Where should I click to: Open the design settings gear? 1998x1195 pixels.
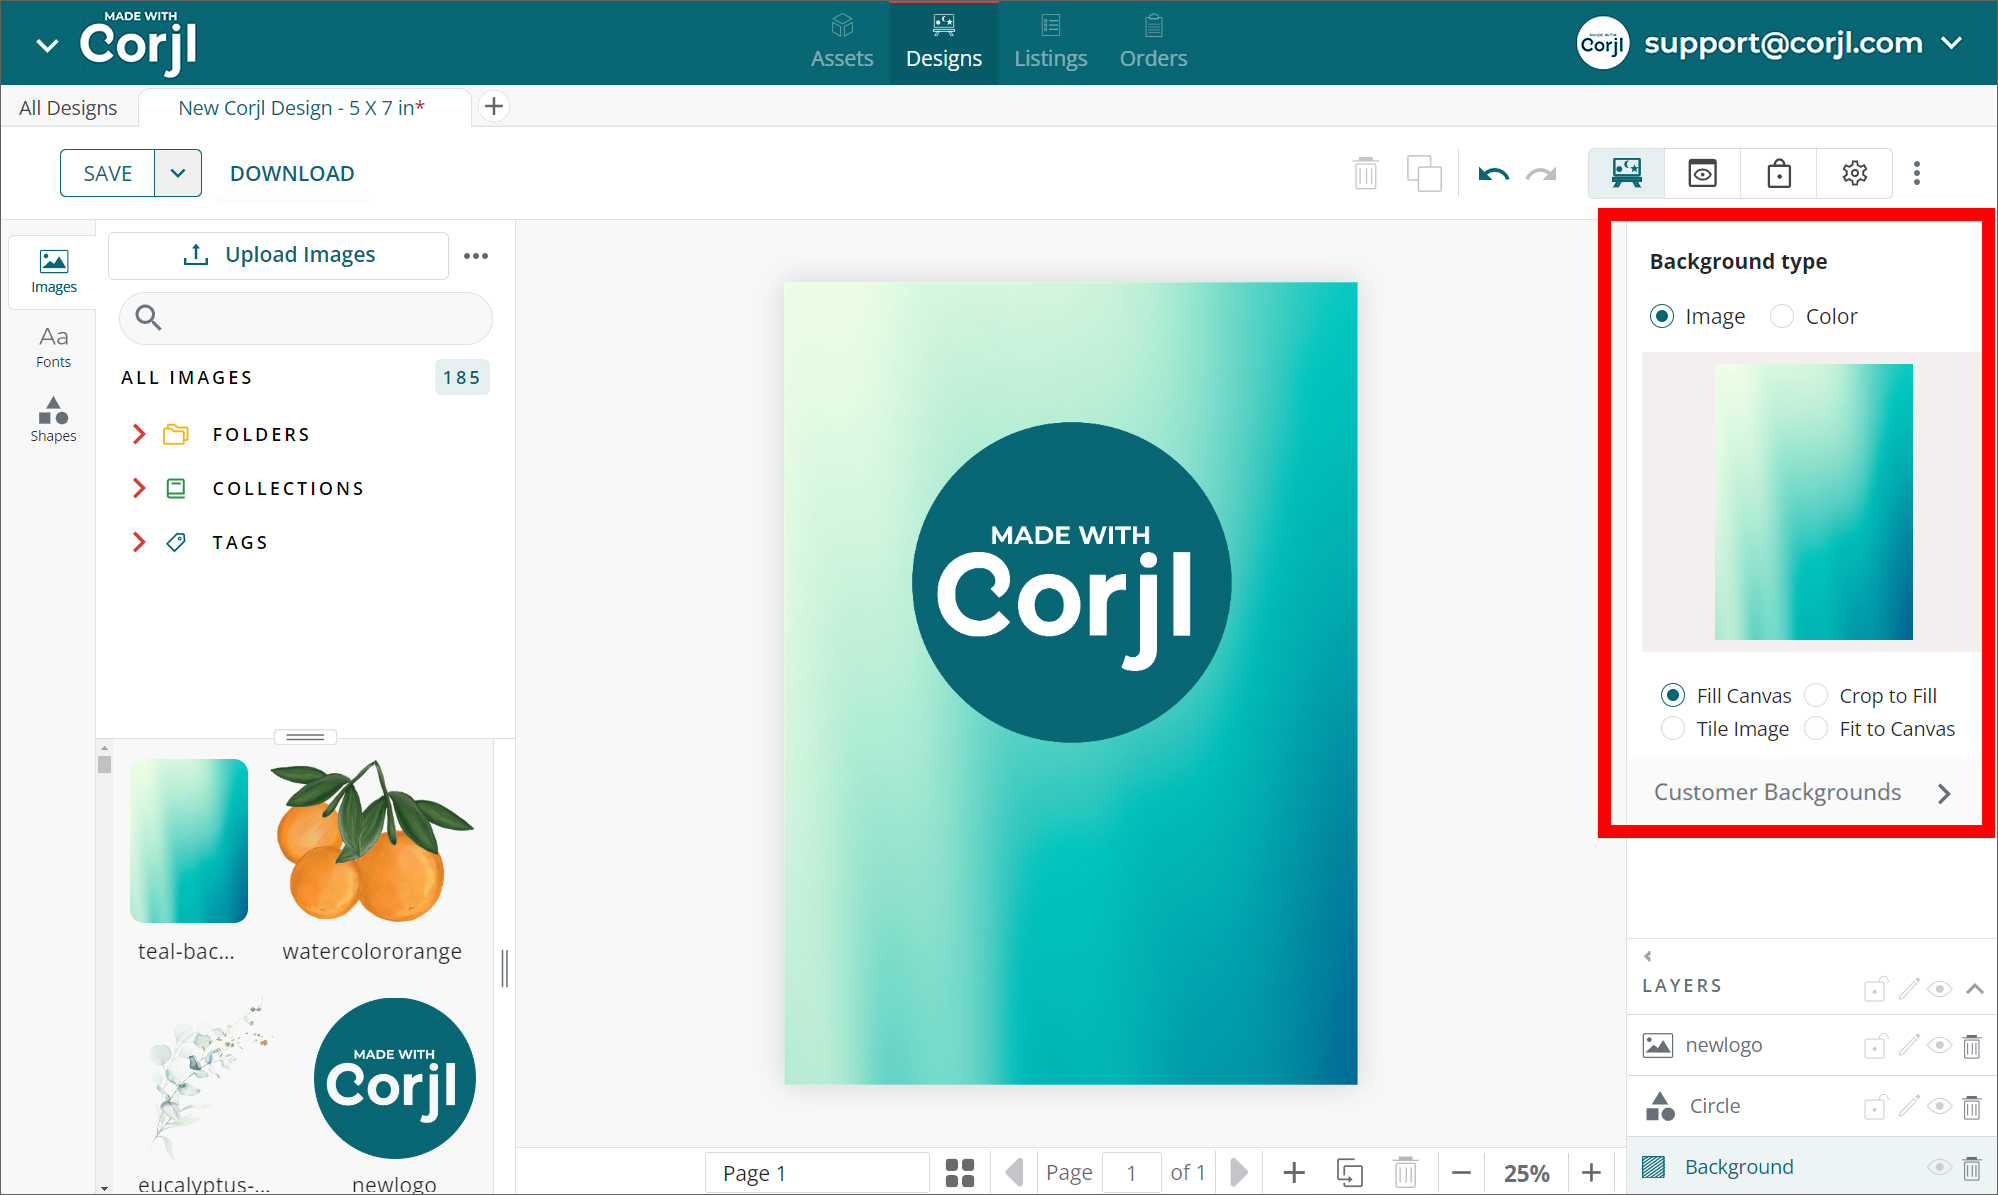click(1855, 173)
